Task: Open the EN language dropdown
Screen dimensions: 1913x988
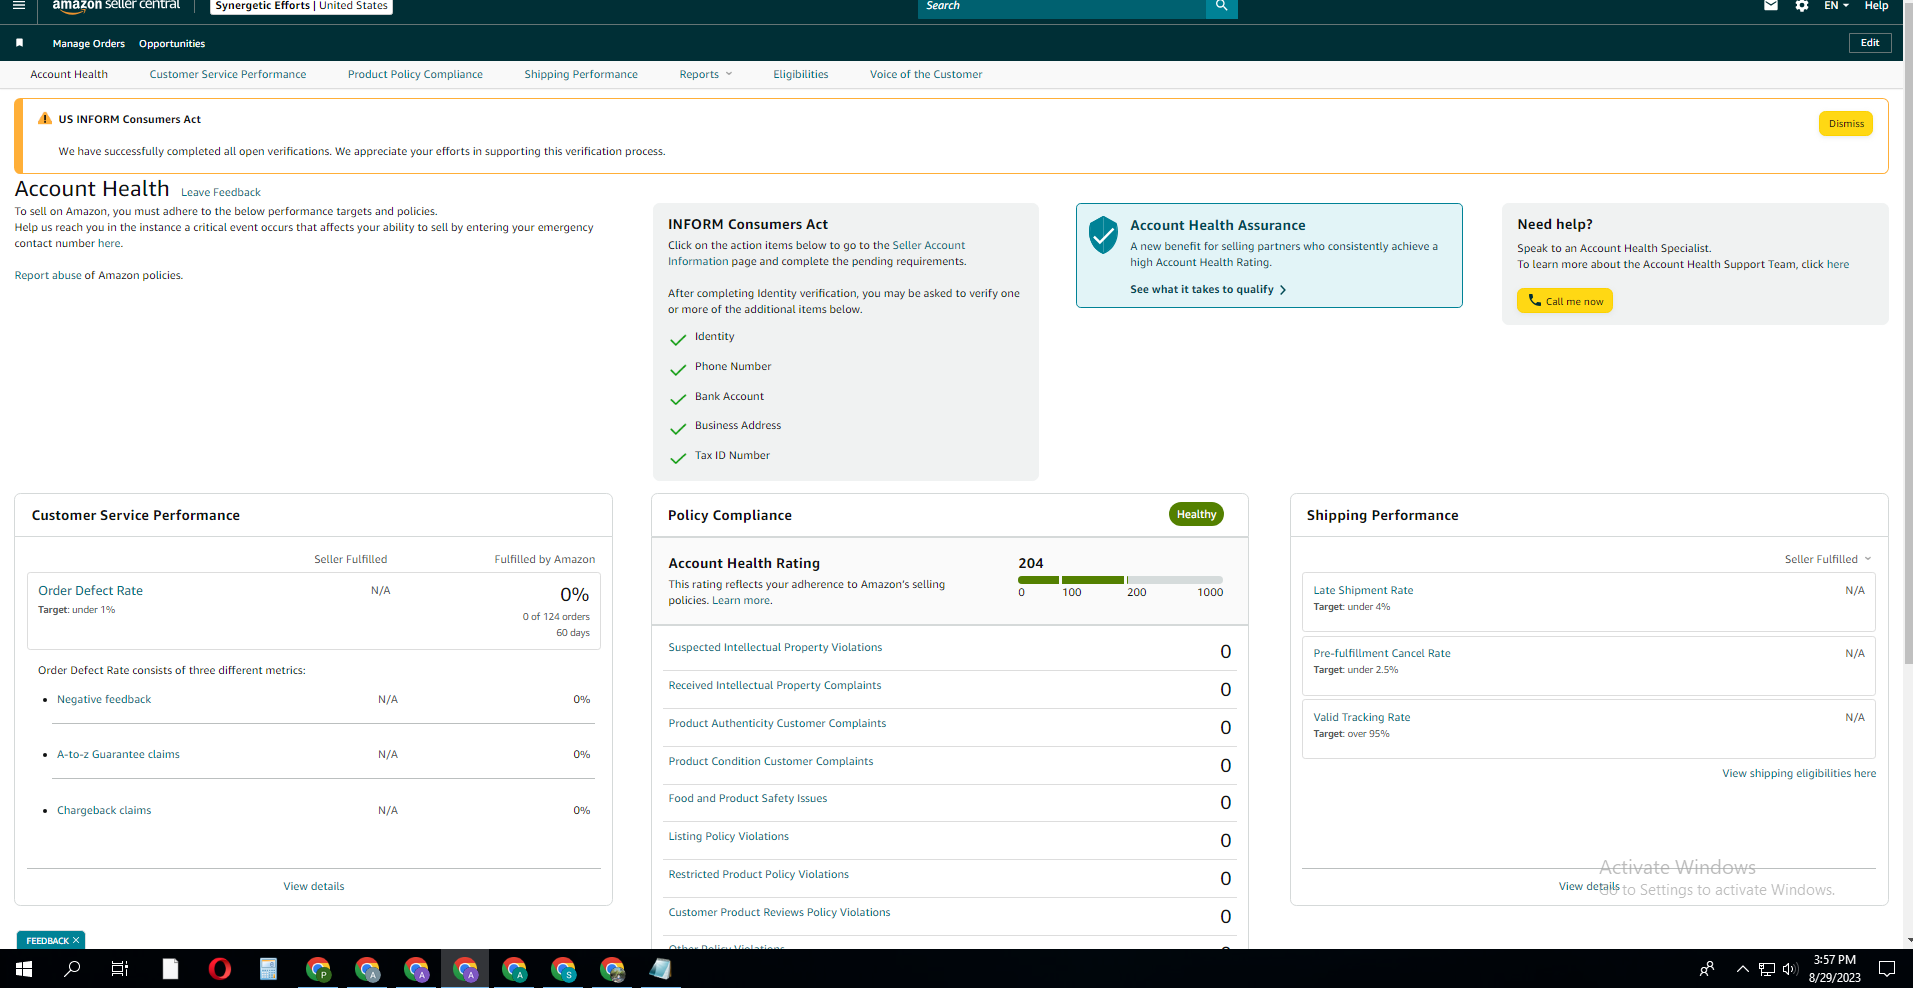Action: click(1836, 6)
